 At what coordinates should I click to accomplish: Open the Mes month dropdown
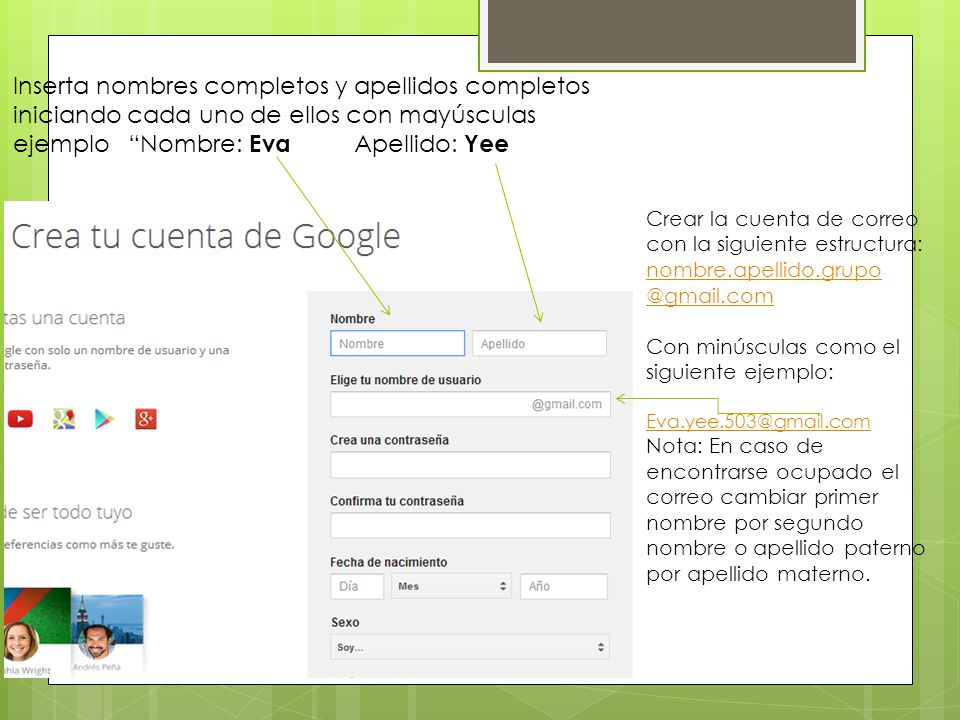click(x=451, y=586)
